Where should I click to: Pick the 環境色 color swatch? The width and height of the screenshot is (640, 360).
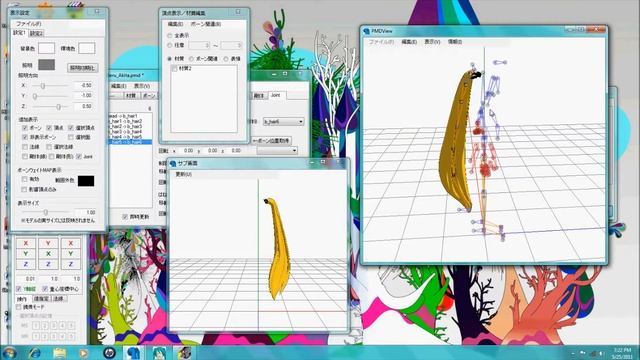coord(87,48)
